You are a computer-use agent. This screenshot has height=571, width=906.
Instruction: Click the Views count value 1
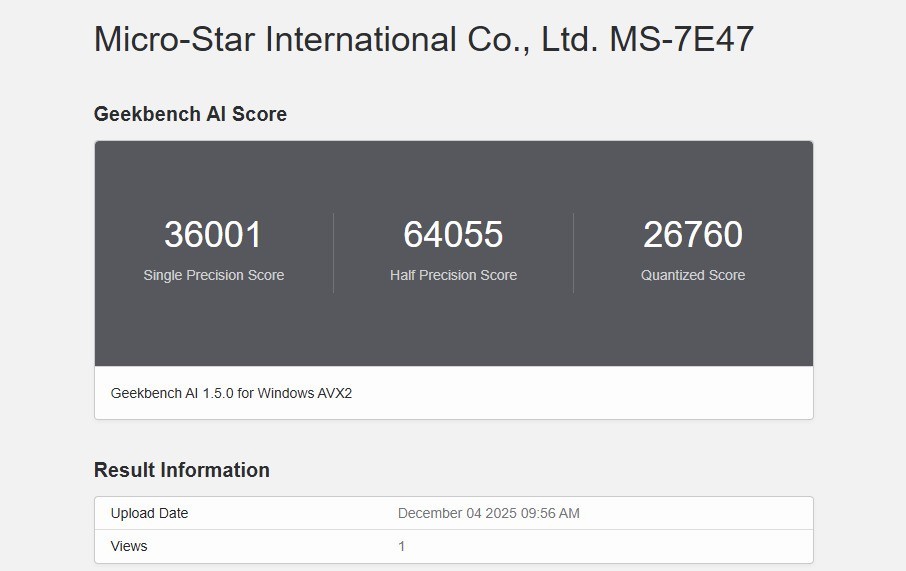[x=402, y=546]
